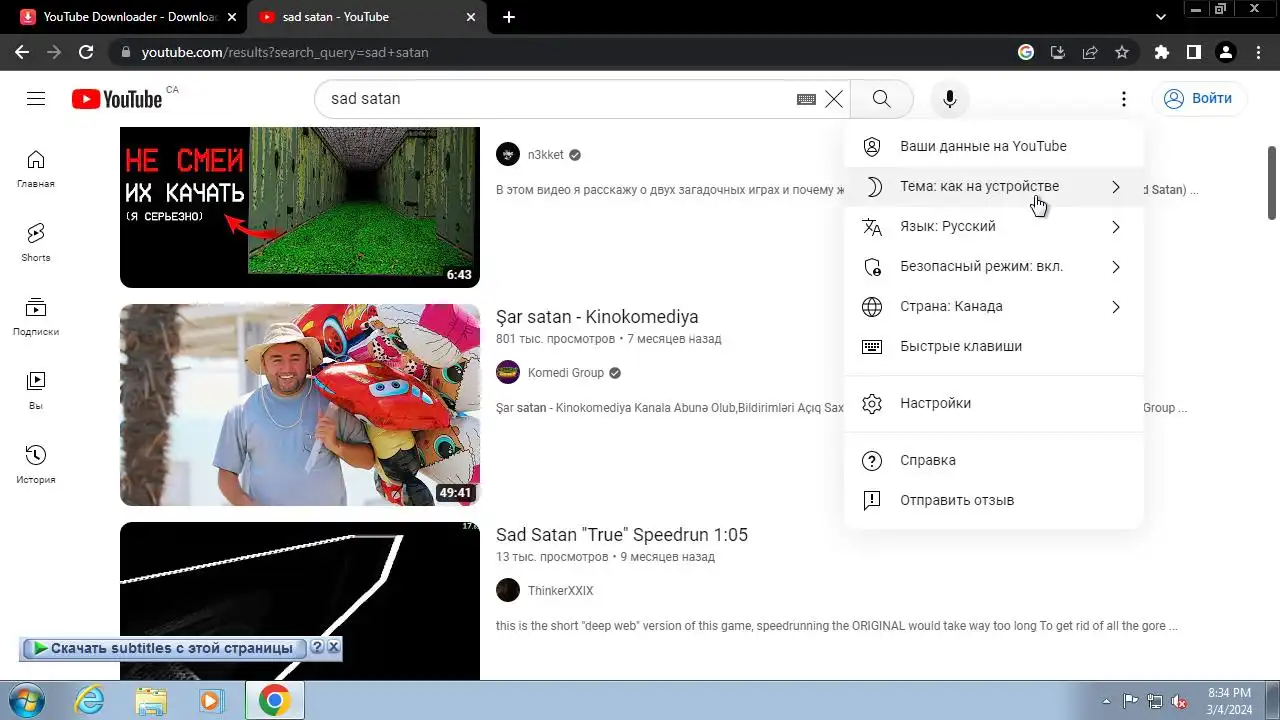
Task: Expand the Страна: Канада submenu
Action: pyautogui.click(x=993, y=306)
